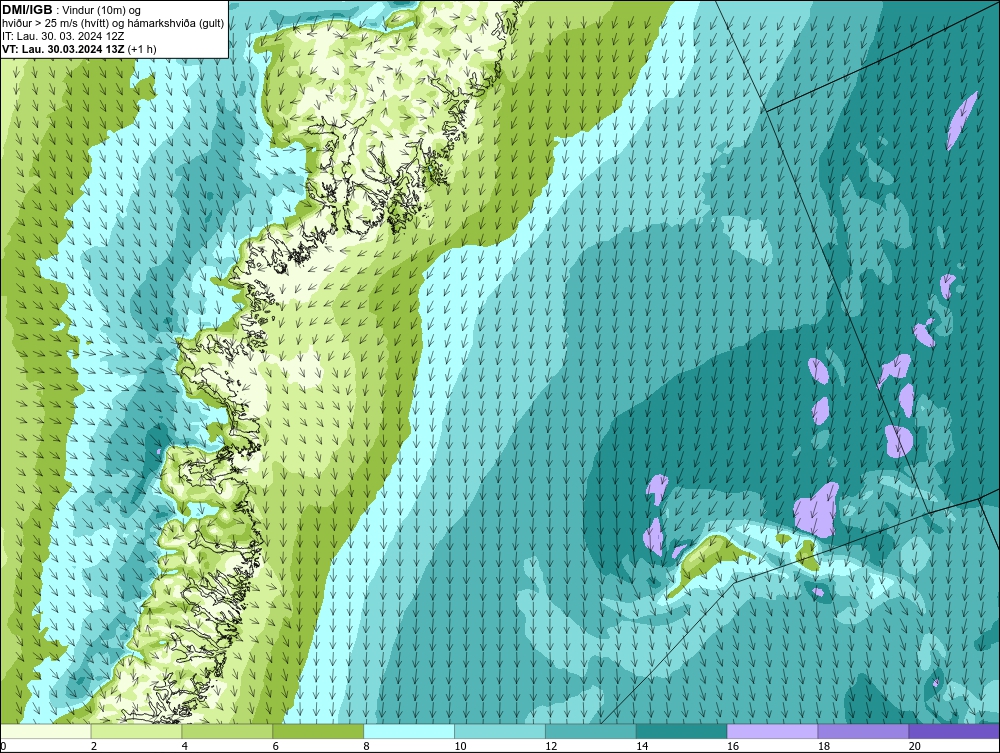Click the legend value label 16
This screenshot has width=1000, height=753.
(733, 746)
